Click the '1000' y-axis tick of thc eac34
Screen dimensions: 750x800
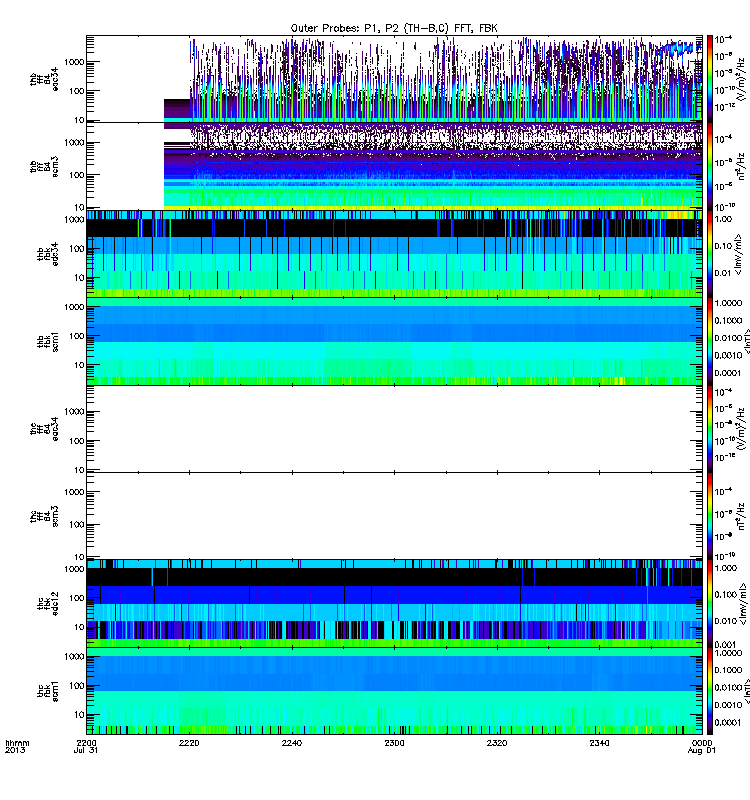(x=74, y=412)
